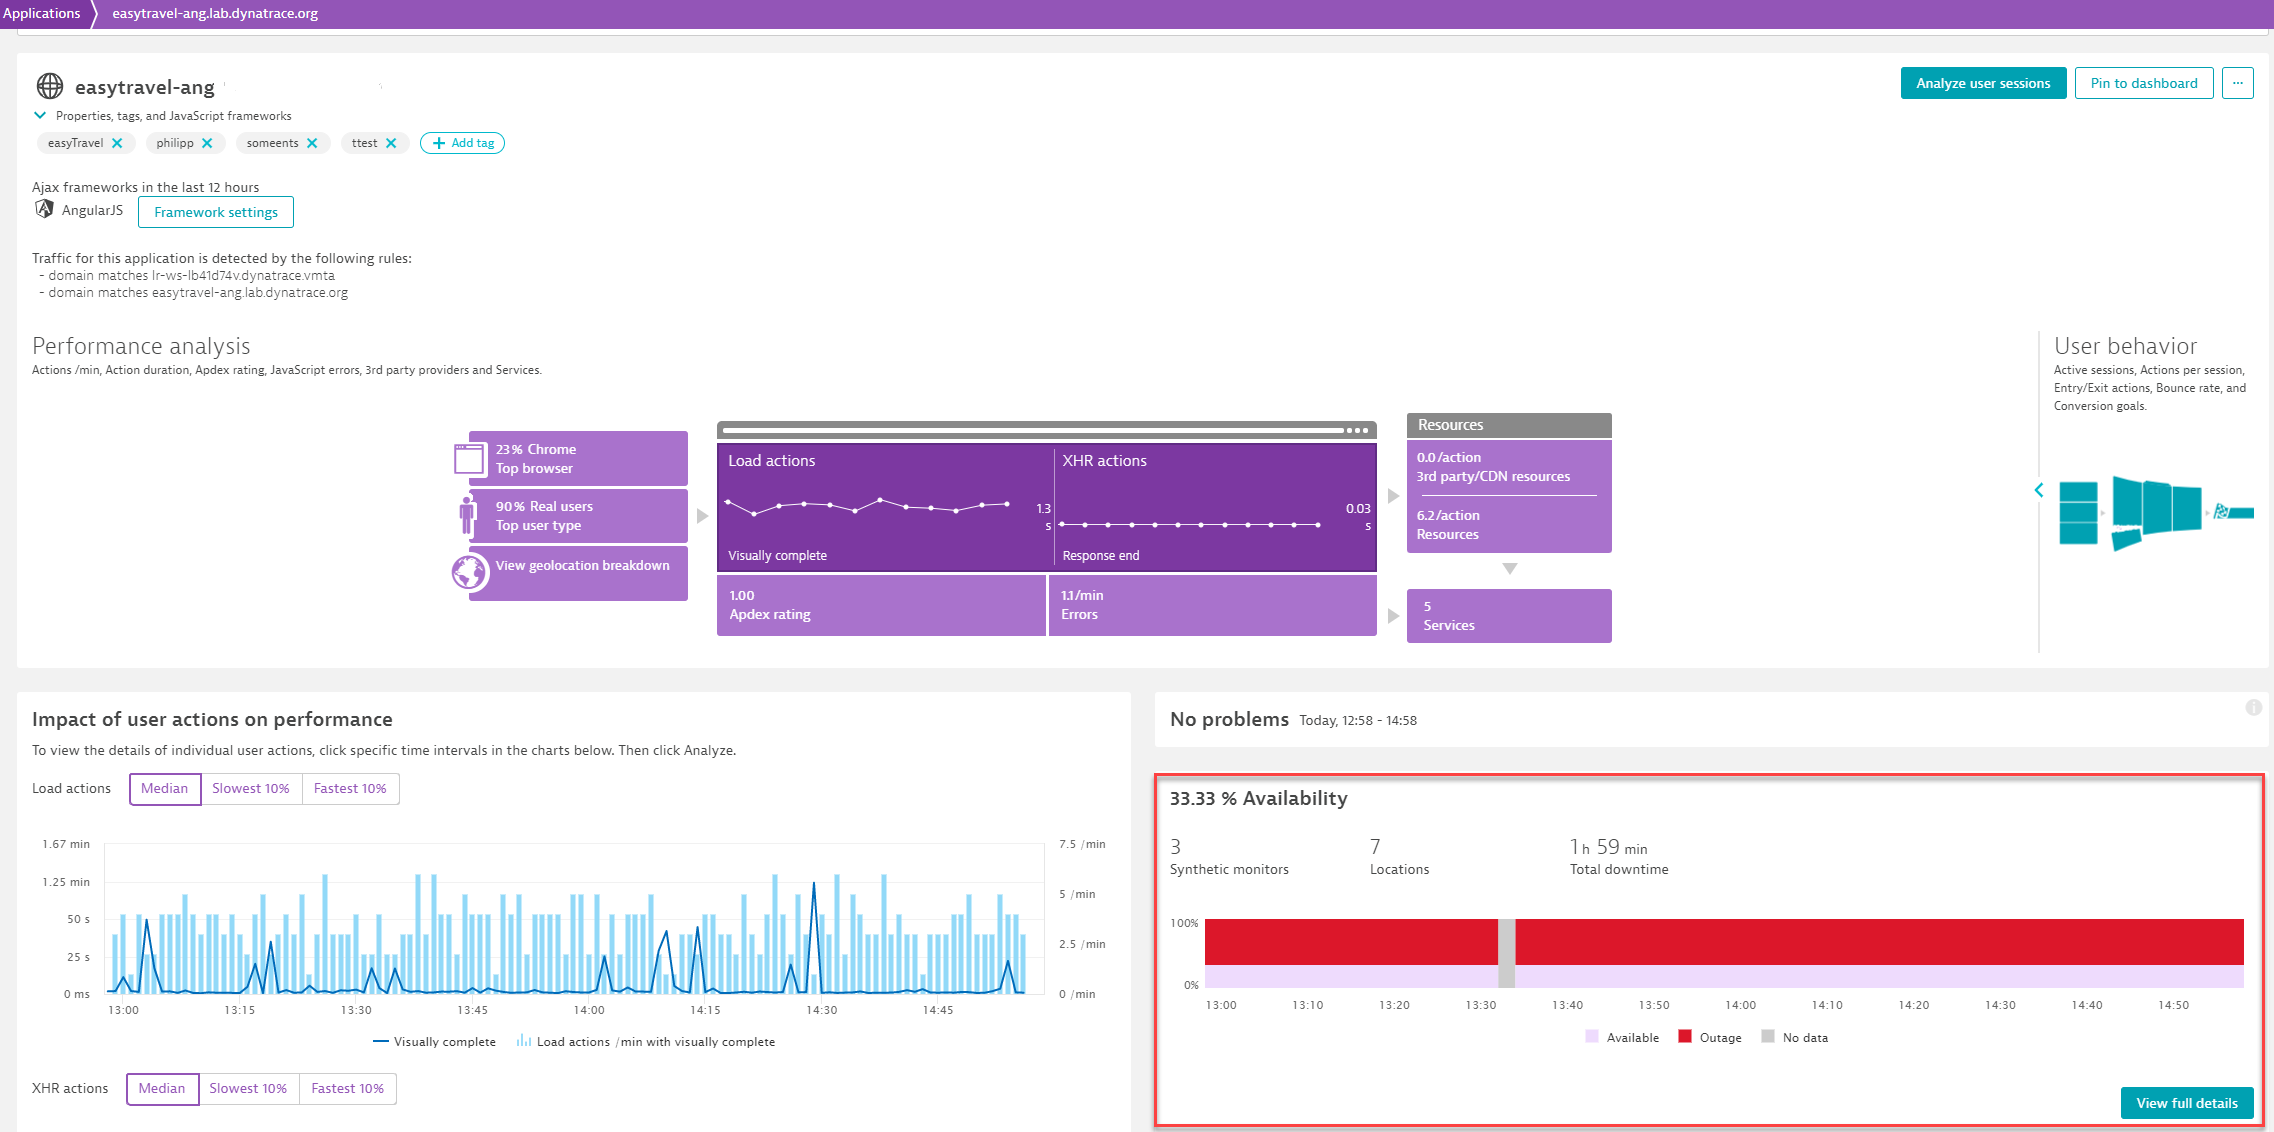The image size is (2274, 1132).
Task: Click 7 Locations value
Action: [x=1375, y=846]
